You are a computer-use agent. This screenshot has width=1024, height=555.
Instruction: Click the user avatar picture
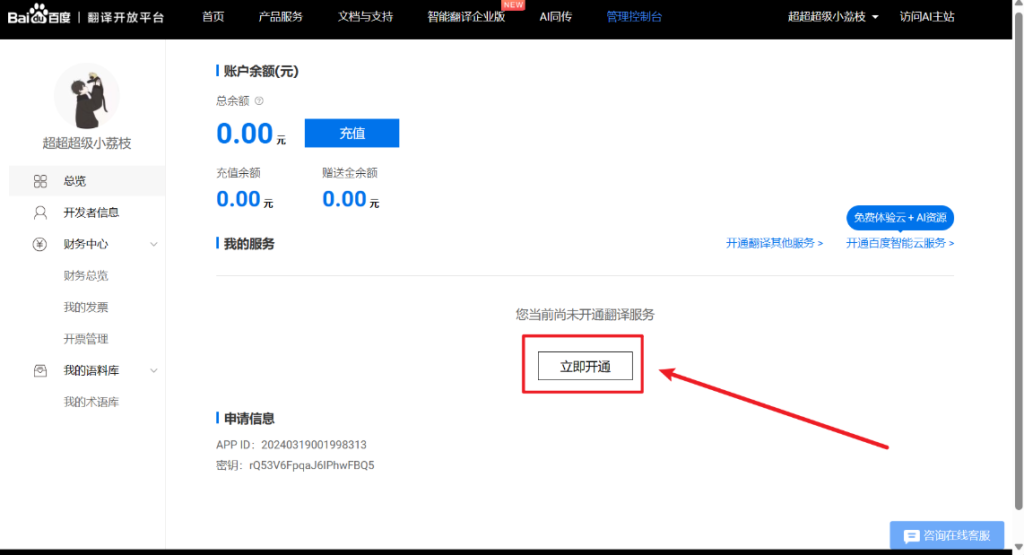pyautogui.click(x=87, y=97)
